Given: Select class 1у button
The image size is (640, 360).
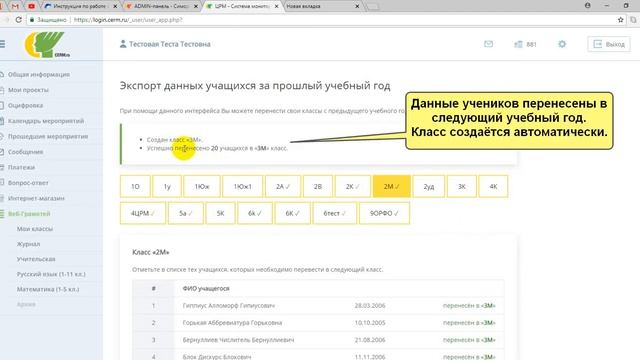Looking at the screenshot, I should 167,186.
